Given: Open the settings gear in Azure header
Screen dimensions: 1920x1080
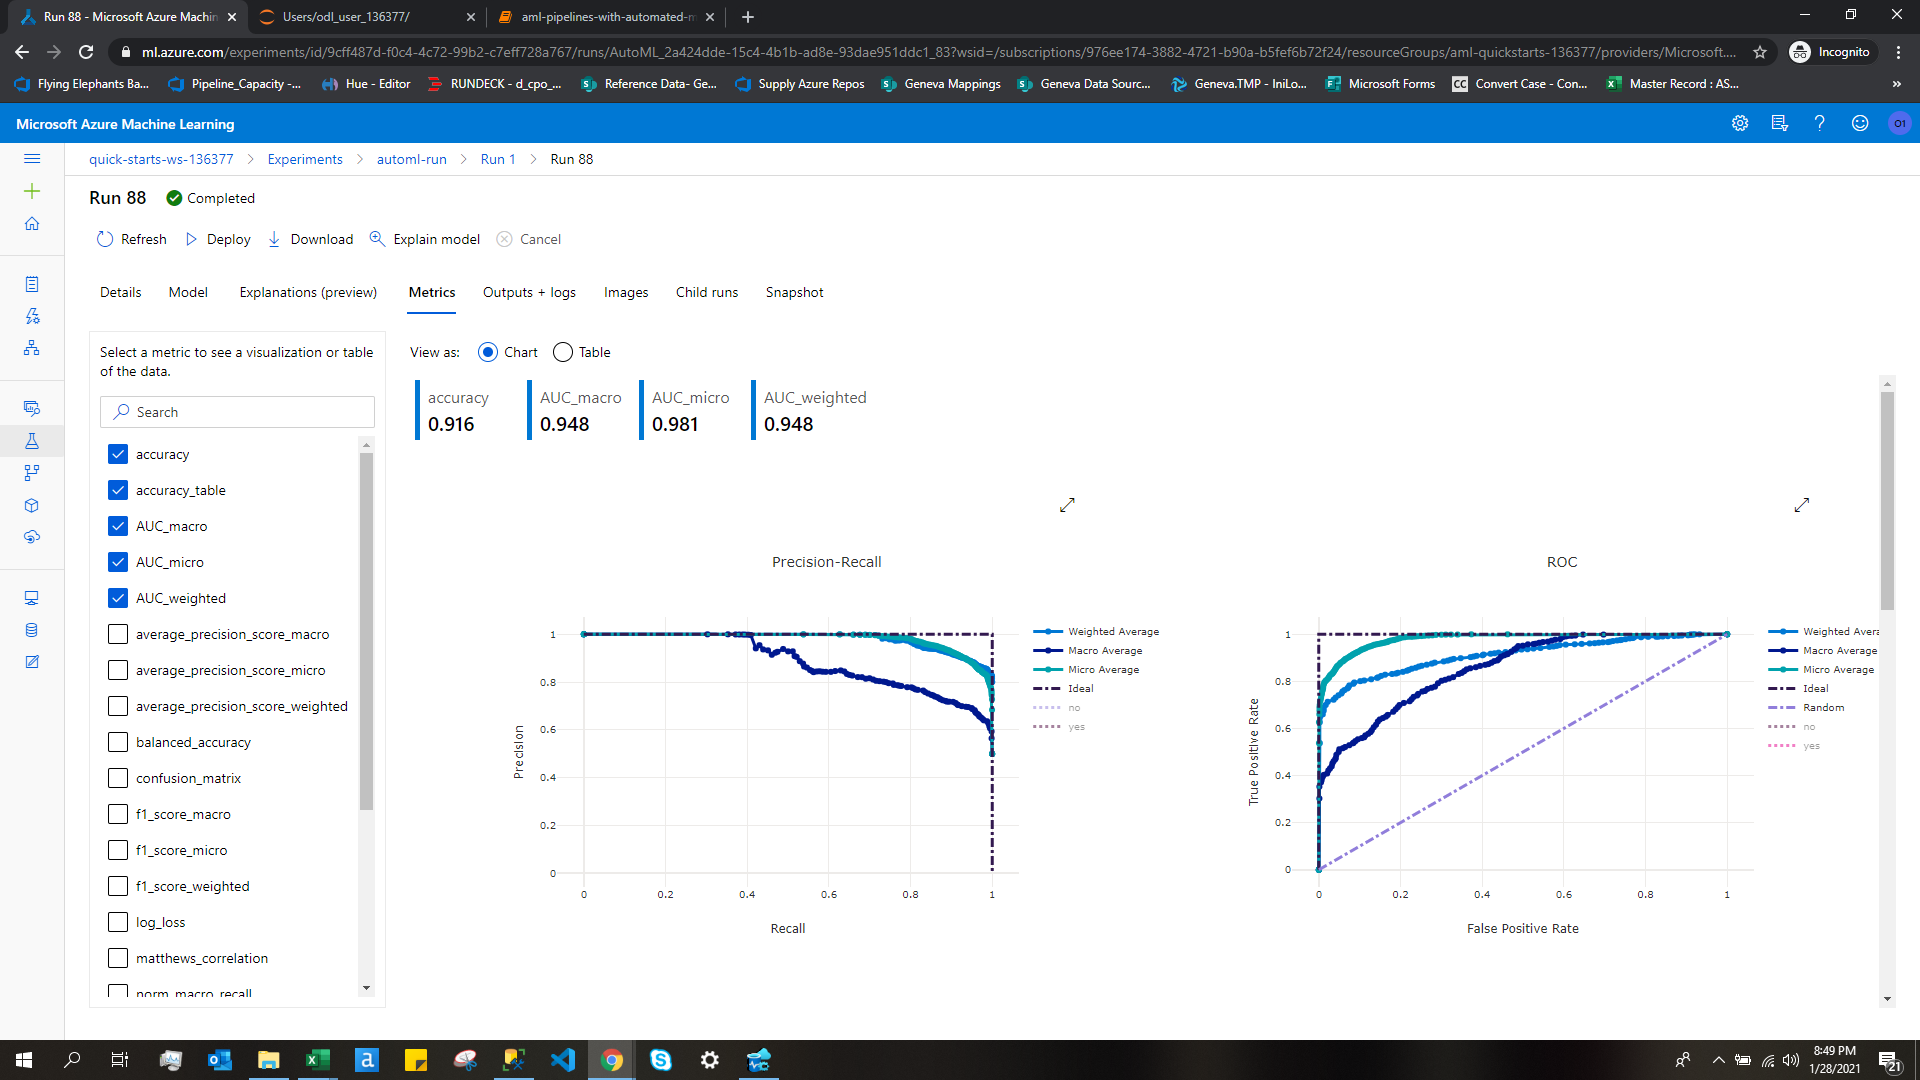Looking at the screenshot, I should tap(1740, 123).
